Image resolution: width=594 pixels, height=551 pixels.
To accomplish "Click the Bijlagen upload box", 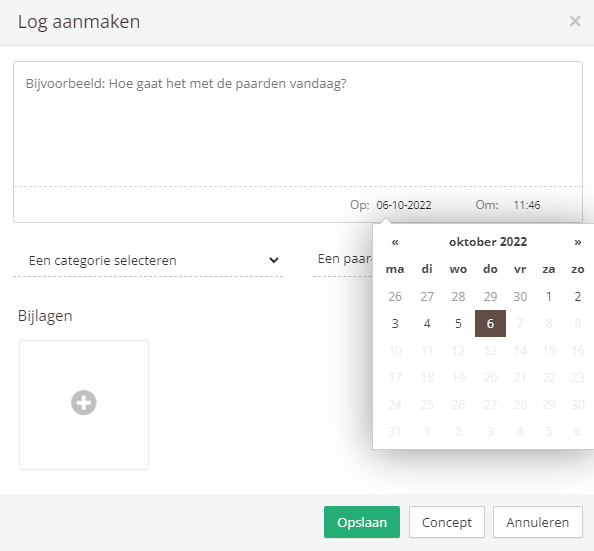I will click(x=84, y=405).
